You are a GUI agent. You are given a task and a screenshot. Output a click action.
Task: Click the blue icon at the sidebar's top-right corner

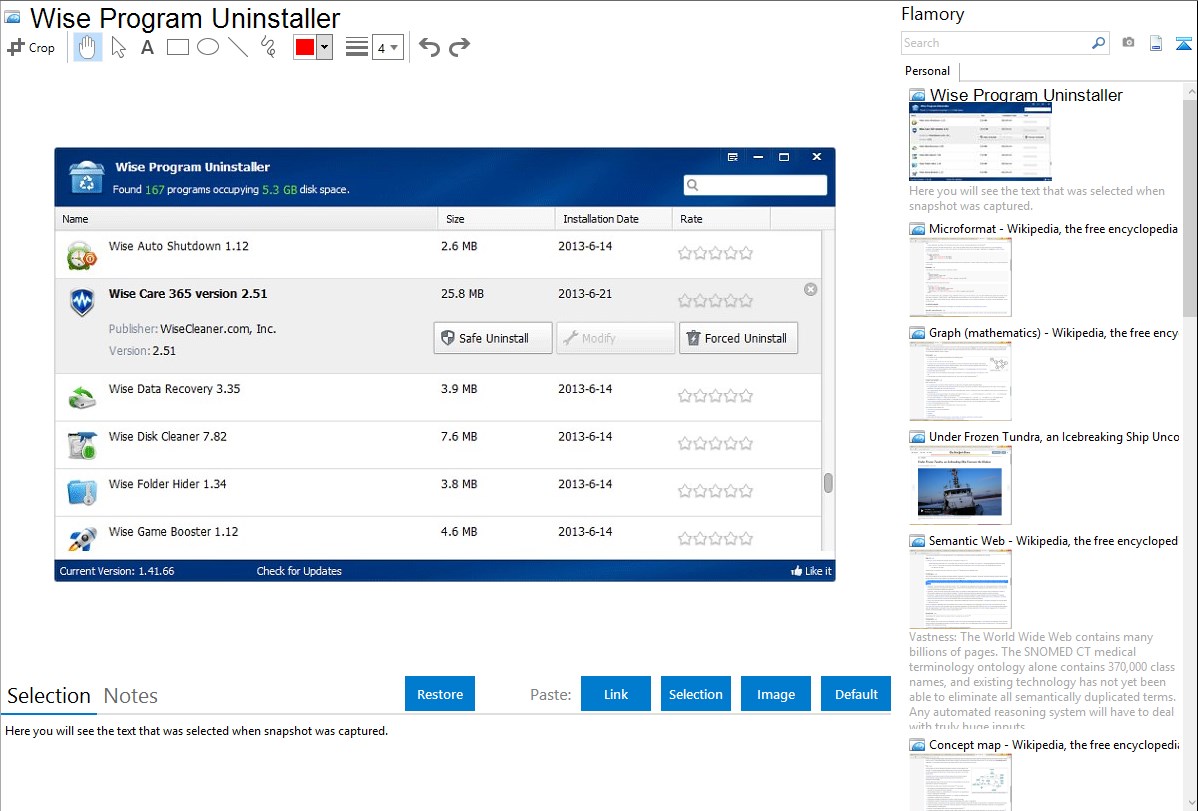coord(1183,43)
